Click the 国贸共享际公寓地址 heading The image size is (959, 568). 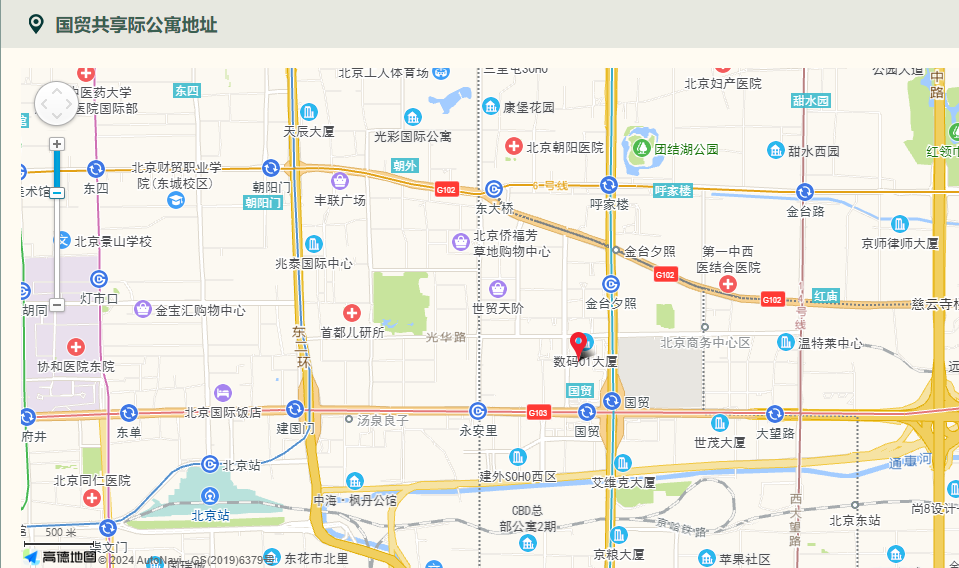pos(136,25)
